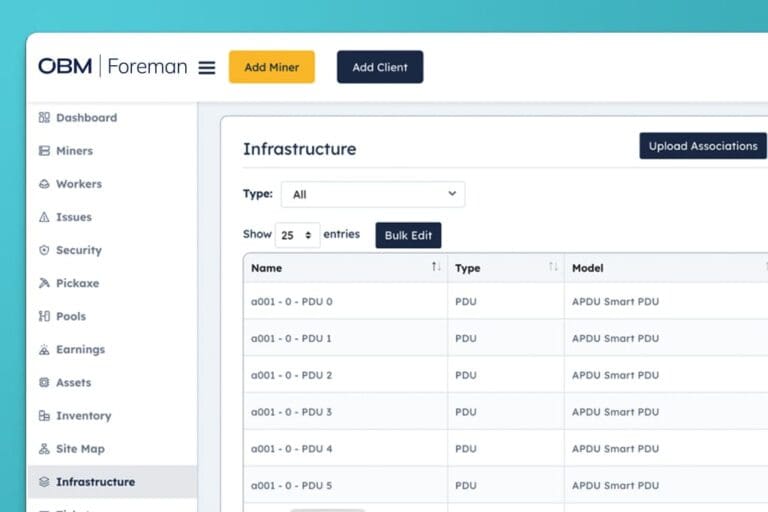Viewport: 768px width, 512px height.
Task: Select the a001 - 0 - PDU 3 row
Action: pos(292,412)
